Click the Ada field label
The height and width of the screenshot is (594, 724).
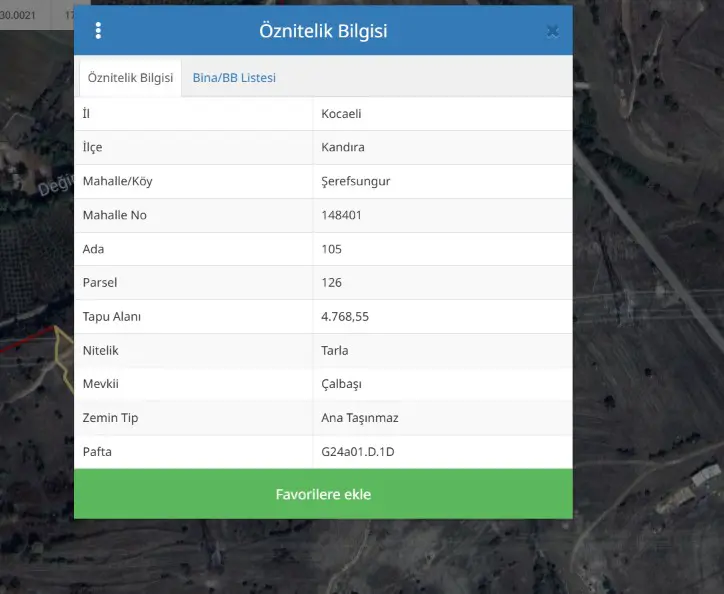(93, 249)
